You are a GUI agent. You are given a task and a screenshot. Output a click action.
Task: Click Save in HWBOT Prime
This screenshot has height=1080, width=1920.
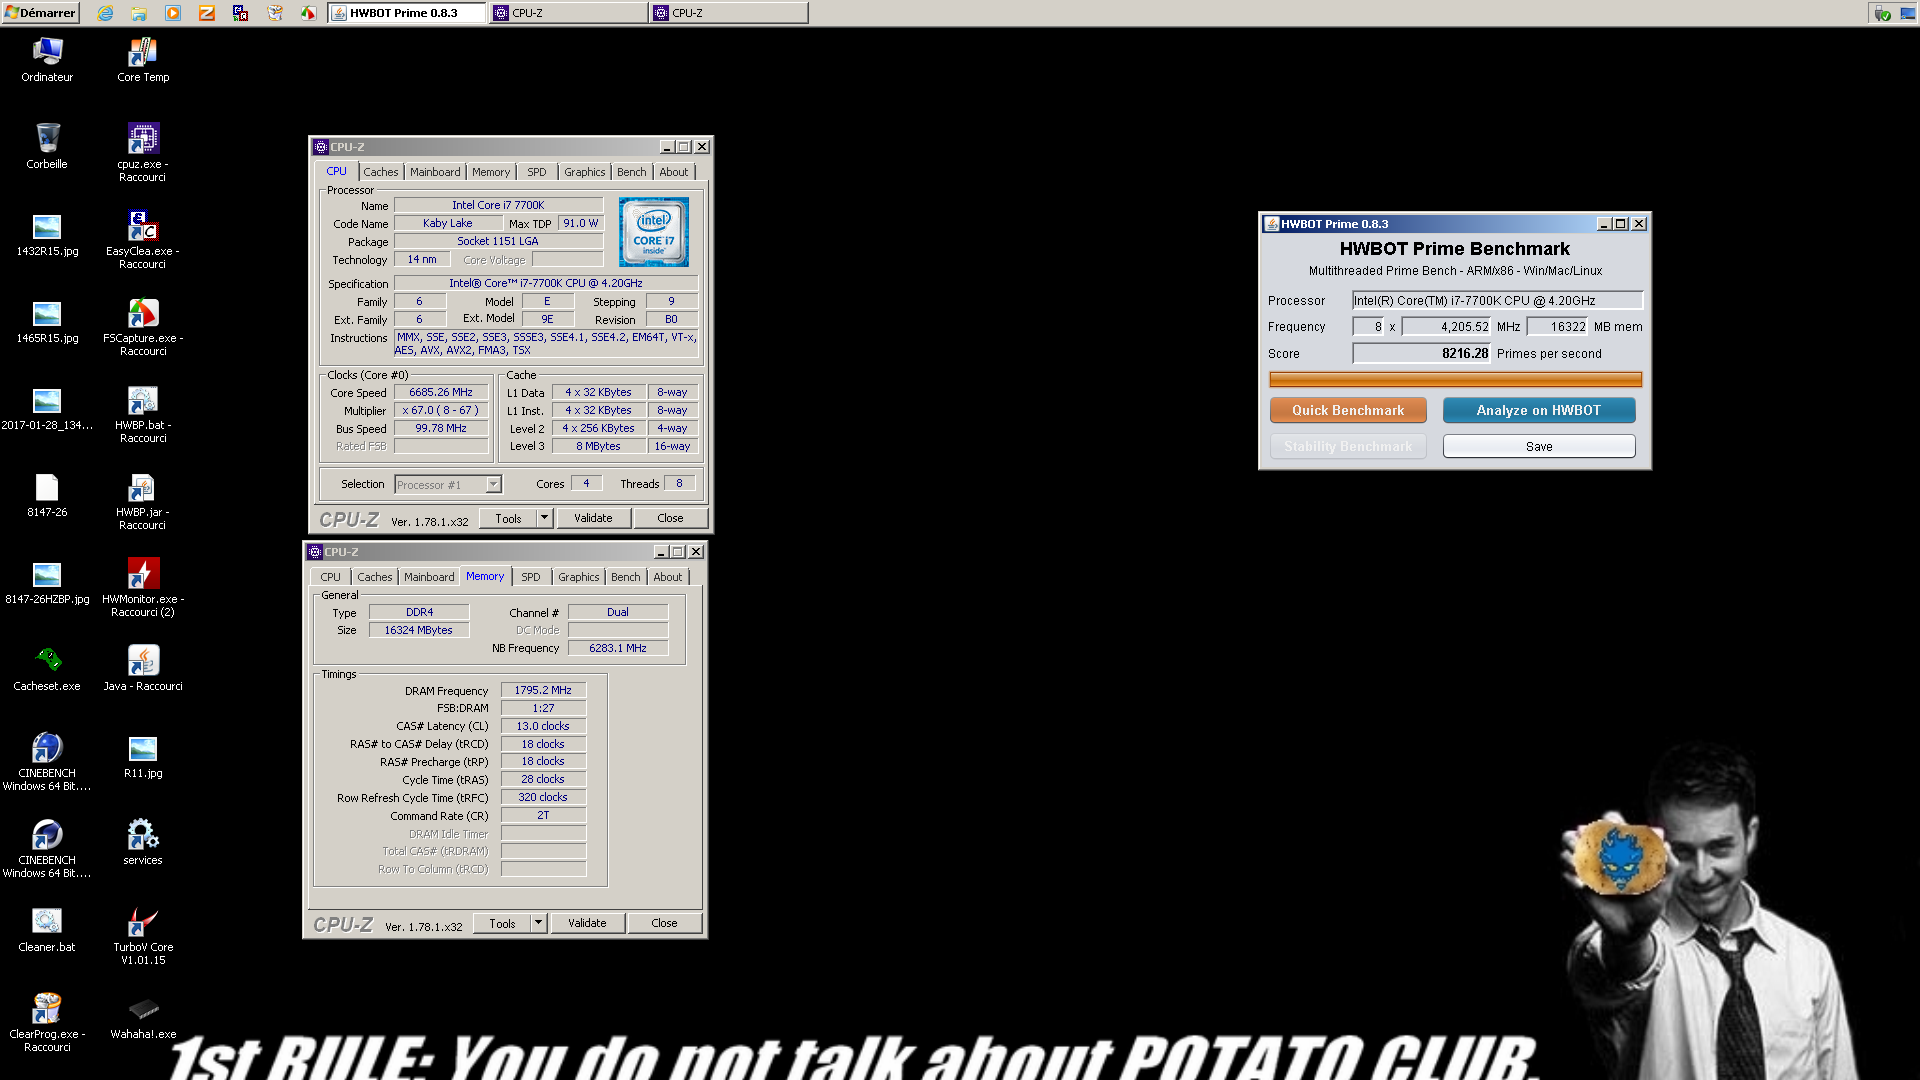point(1539,446)
